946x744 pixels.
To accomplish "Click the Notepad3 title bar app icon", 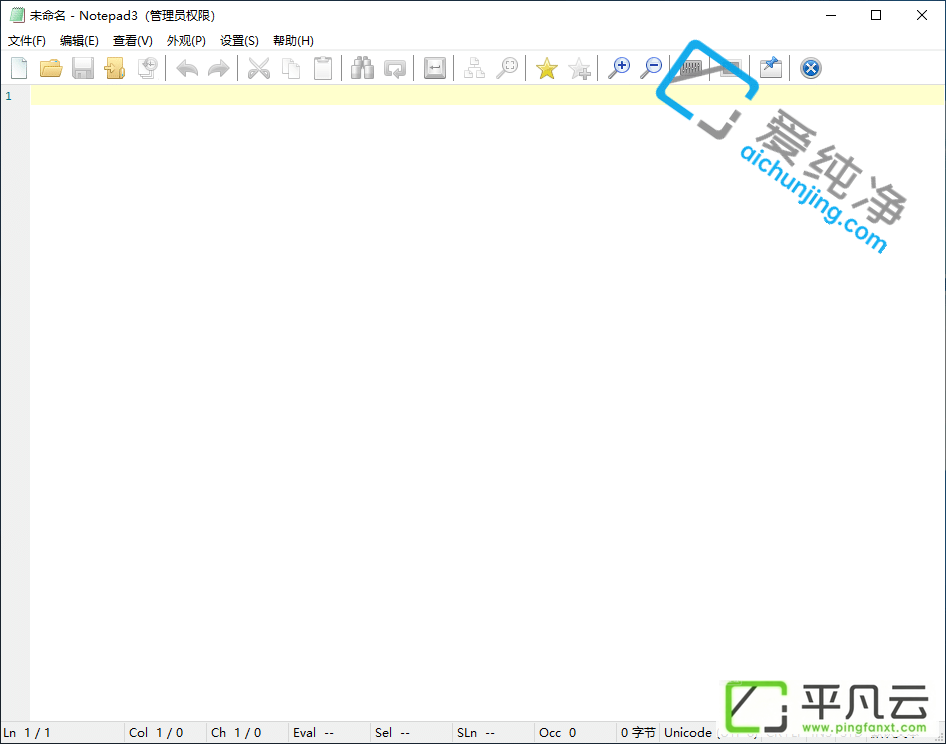I will pyautogui.click(x=17, y=15).
